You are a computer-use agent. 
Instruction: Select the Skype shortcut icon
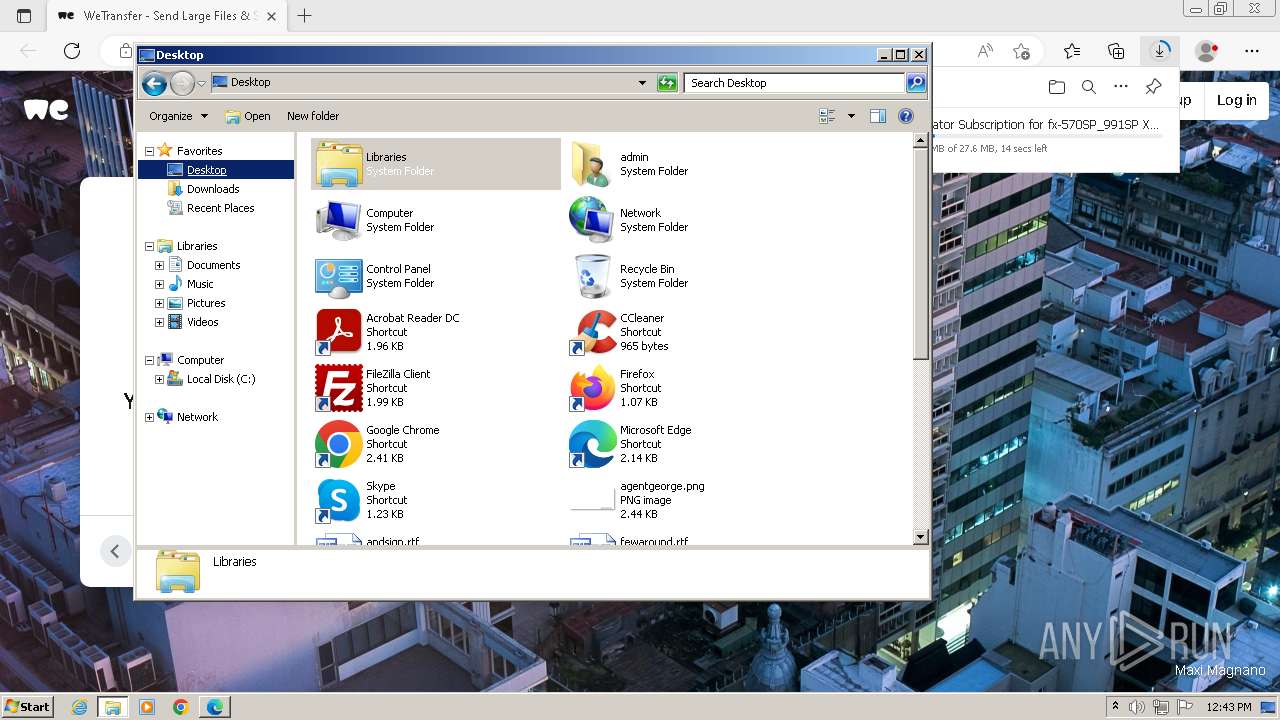[338, 500]
